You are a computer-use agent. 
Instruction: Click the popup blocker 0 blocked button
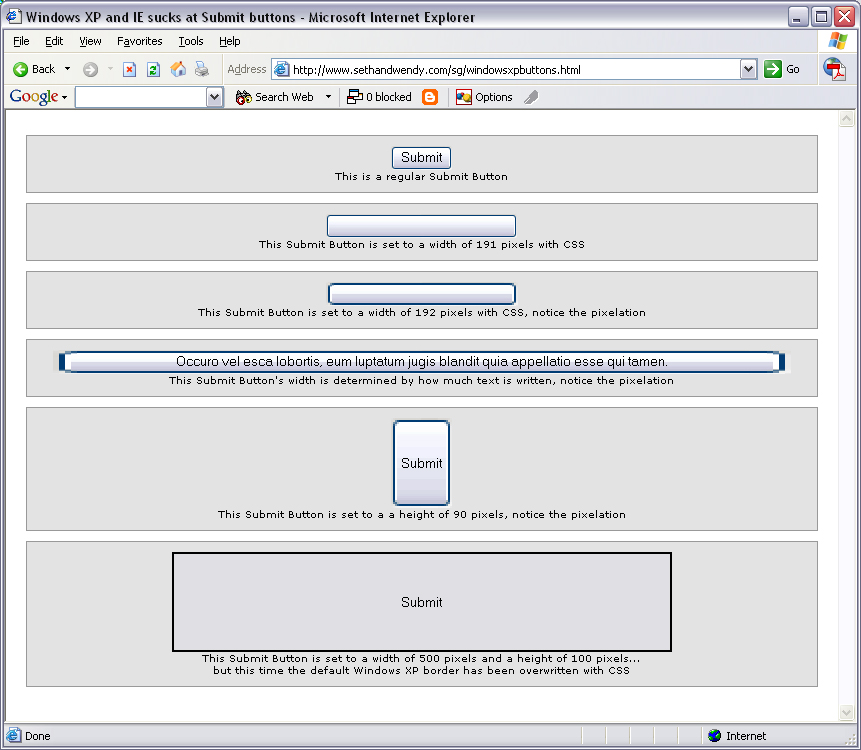pyautogui.click(x=379, y=97)
